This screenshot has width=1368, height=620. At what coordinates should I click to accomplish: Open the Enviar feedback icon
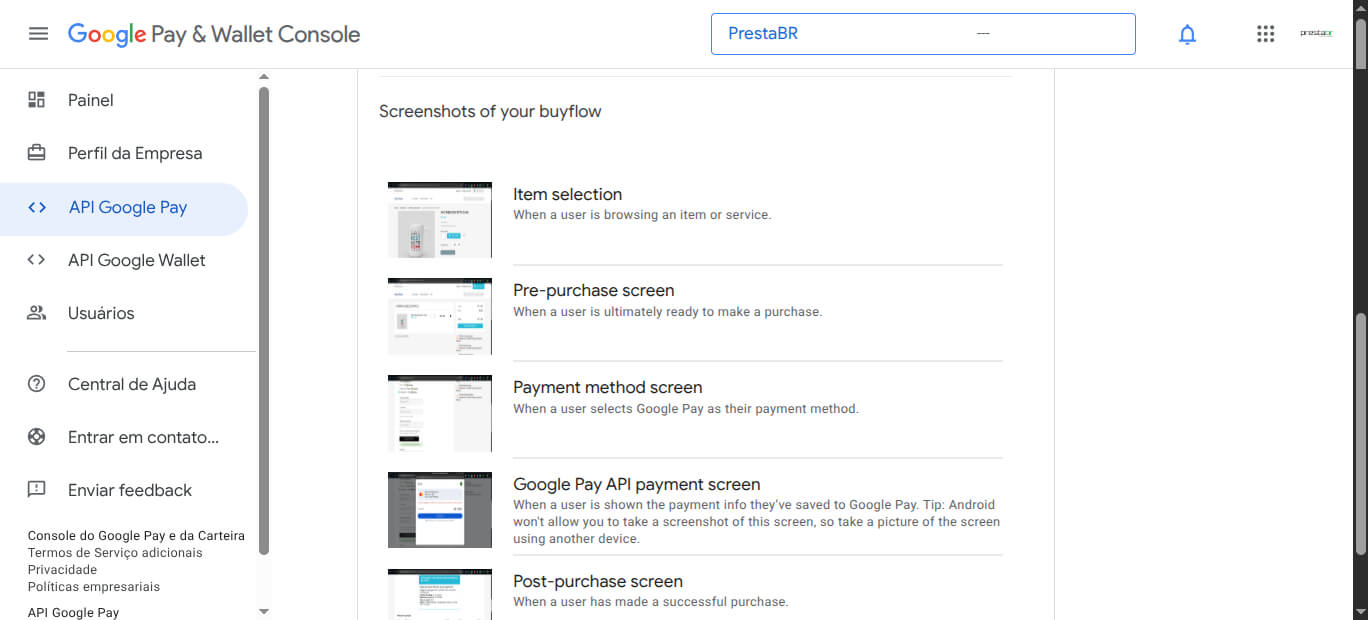pyautogui.click(x=36, y=489)
